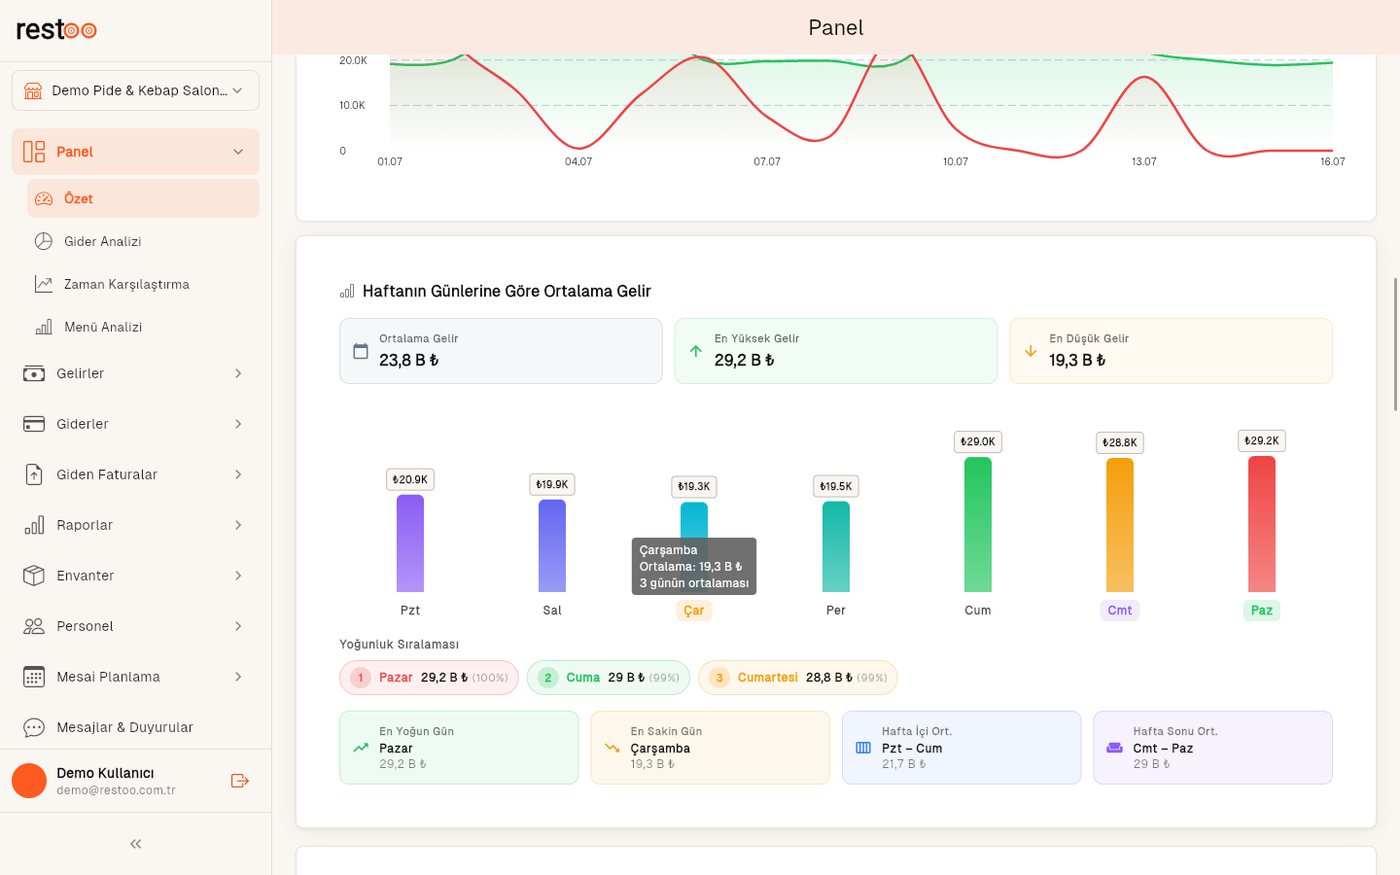1400x875 pixels.
Task: Click the Giden Faturalar document icon
Action: [34, 475]
